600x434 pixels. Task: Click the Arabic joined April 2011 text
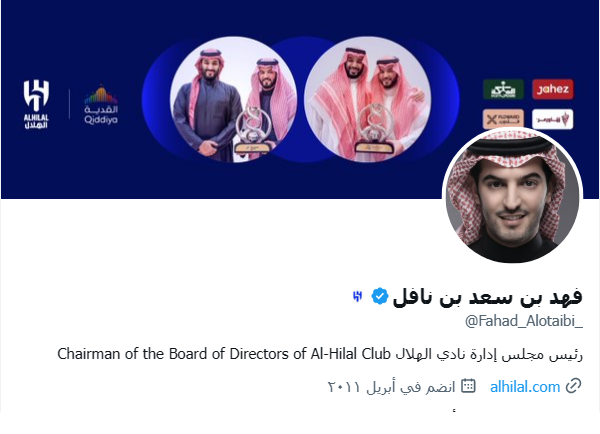(x=391, y=387)
